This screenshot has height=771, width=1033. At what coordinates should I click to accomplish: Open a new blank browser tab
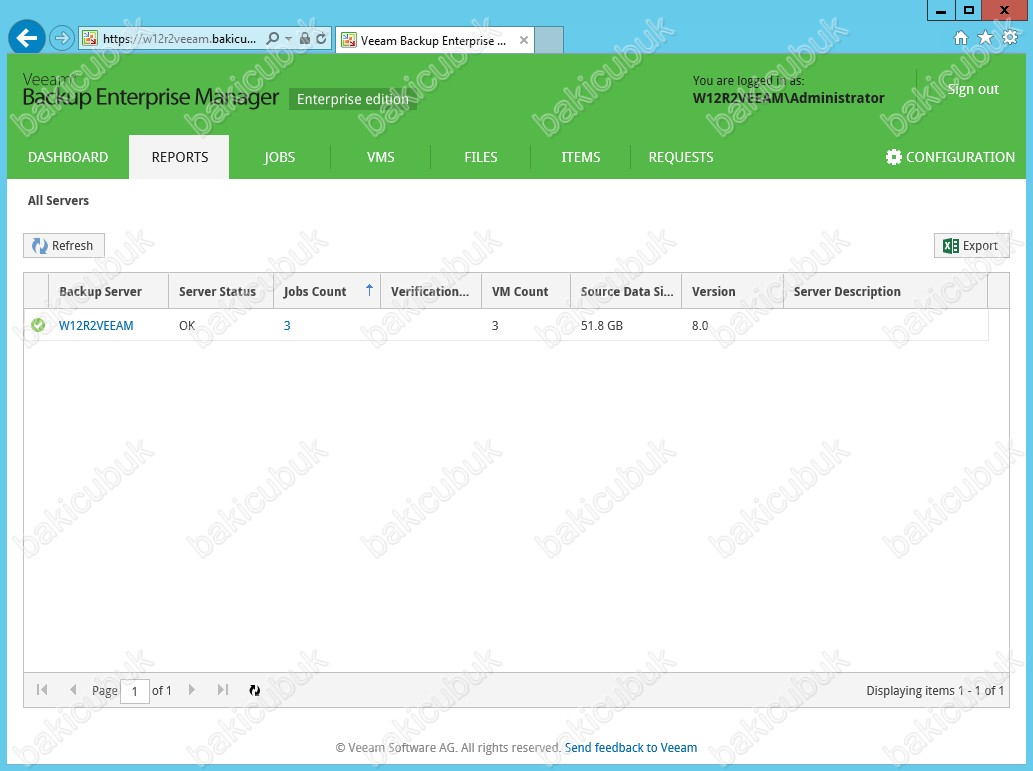549,40
